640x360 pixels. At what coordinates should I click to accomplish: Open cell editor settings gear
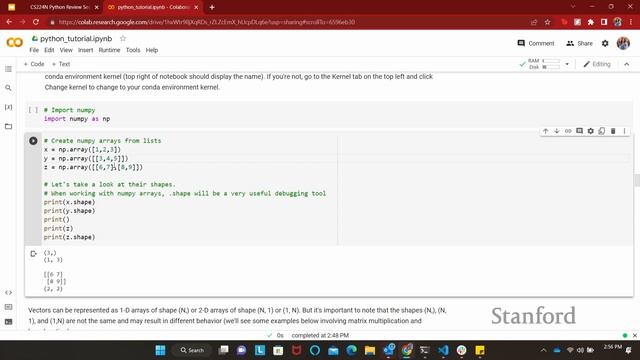click(591, 131)
